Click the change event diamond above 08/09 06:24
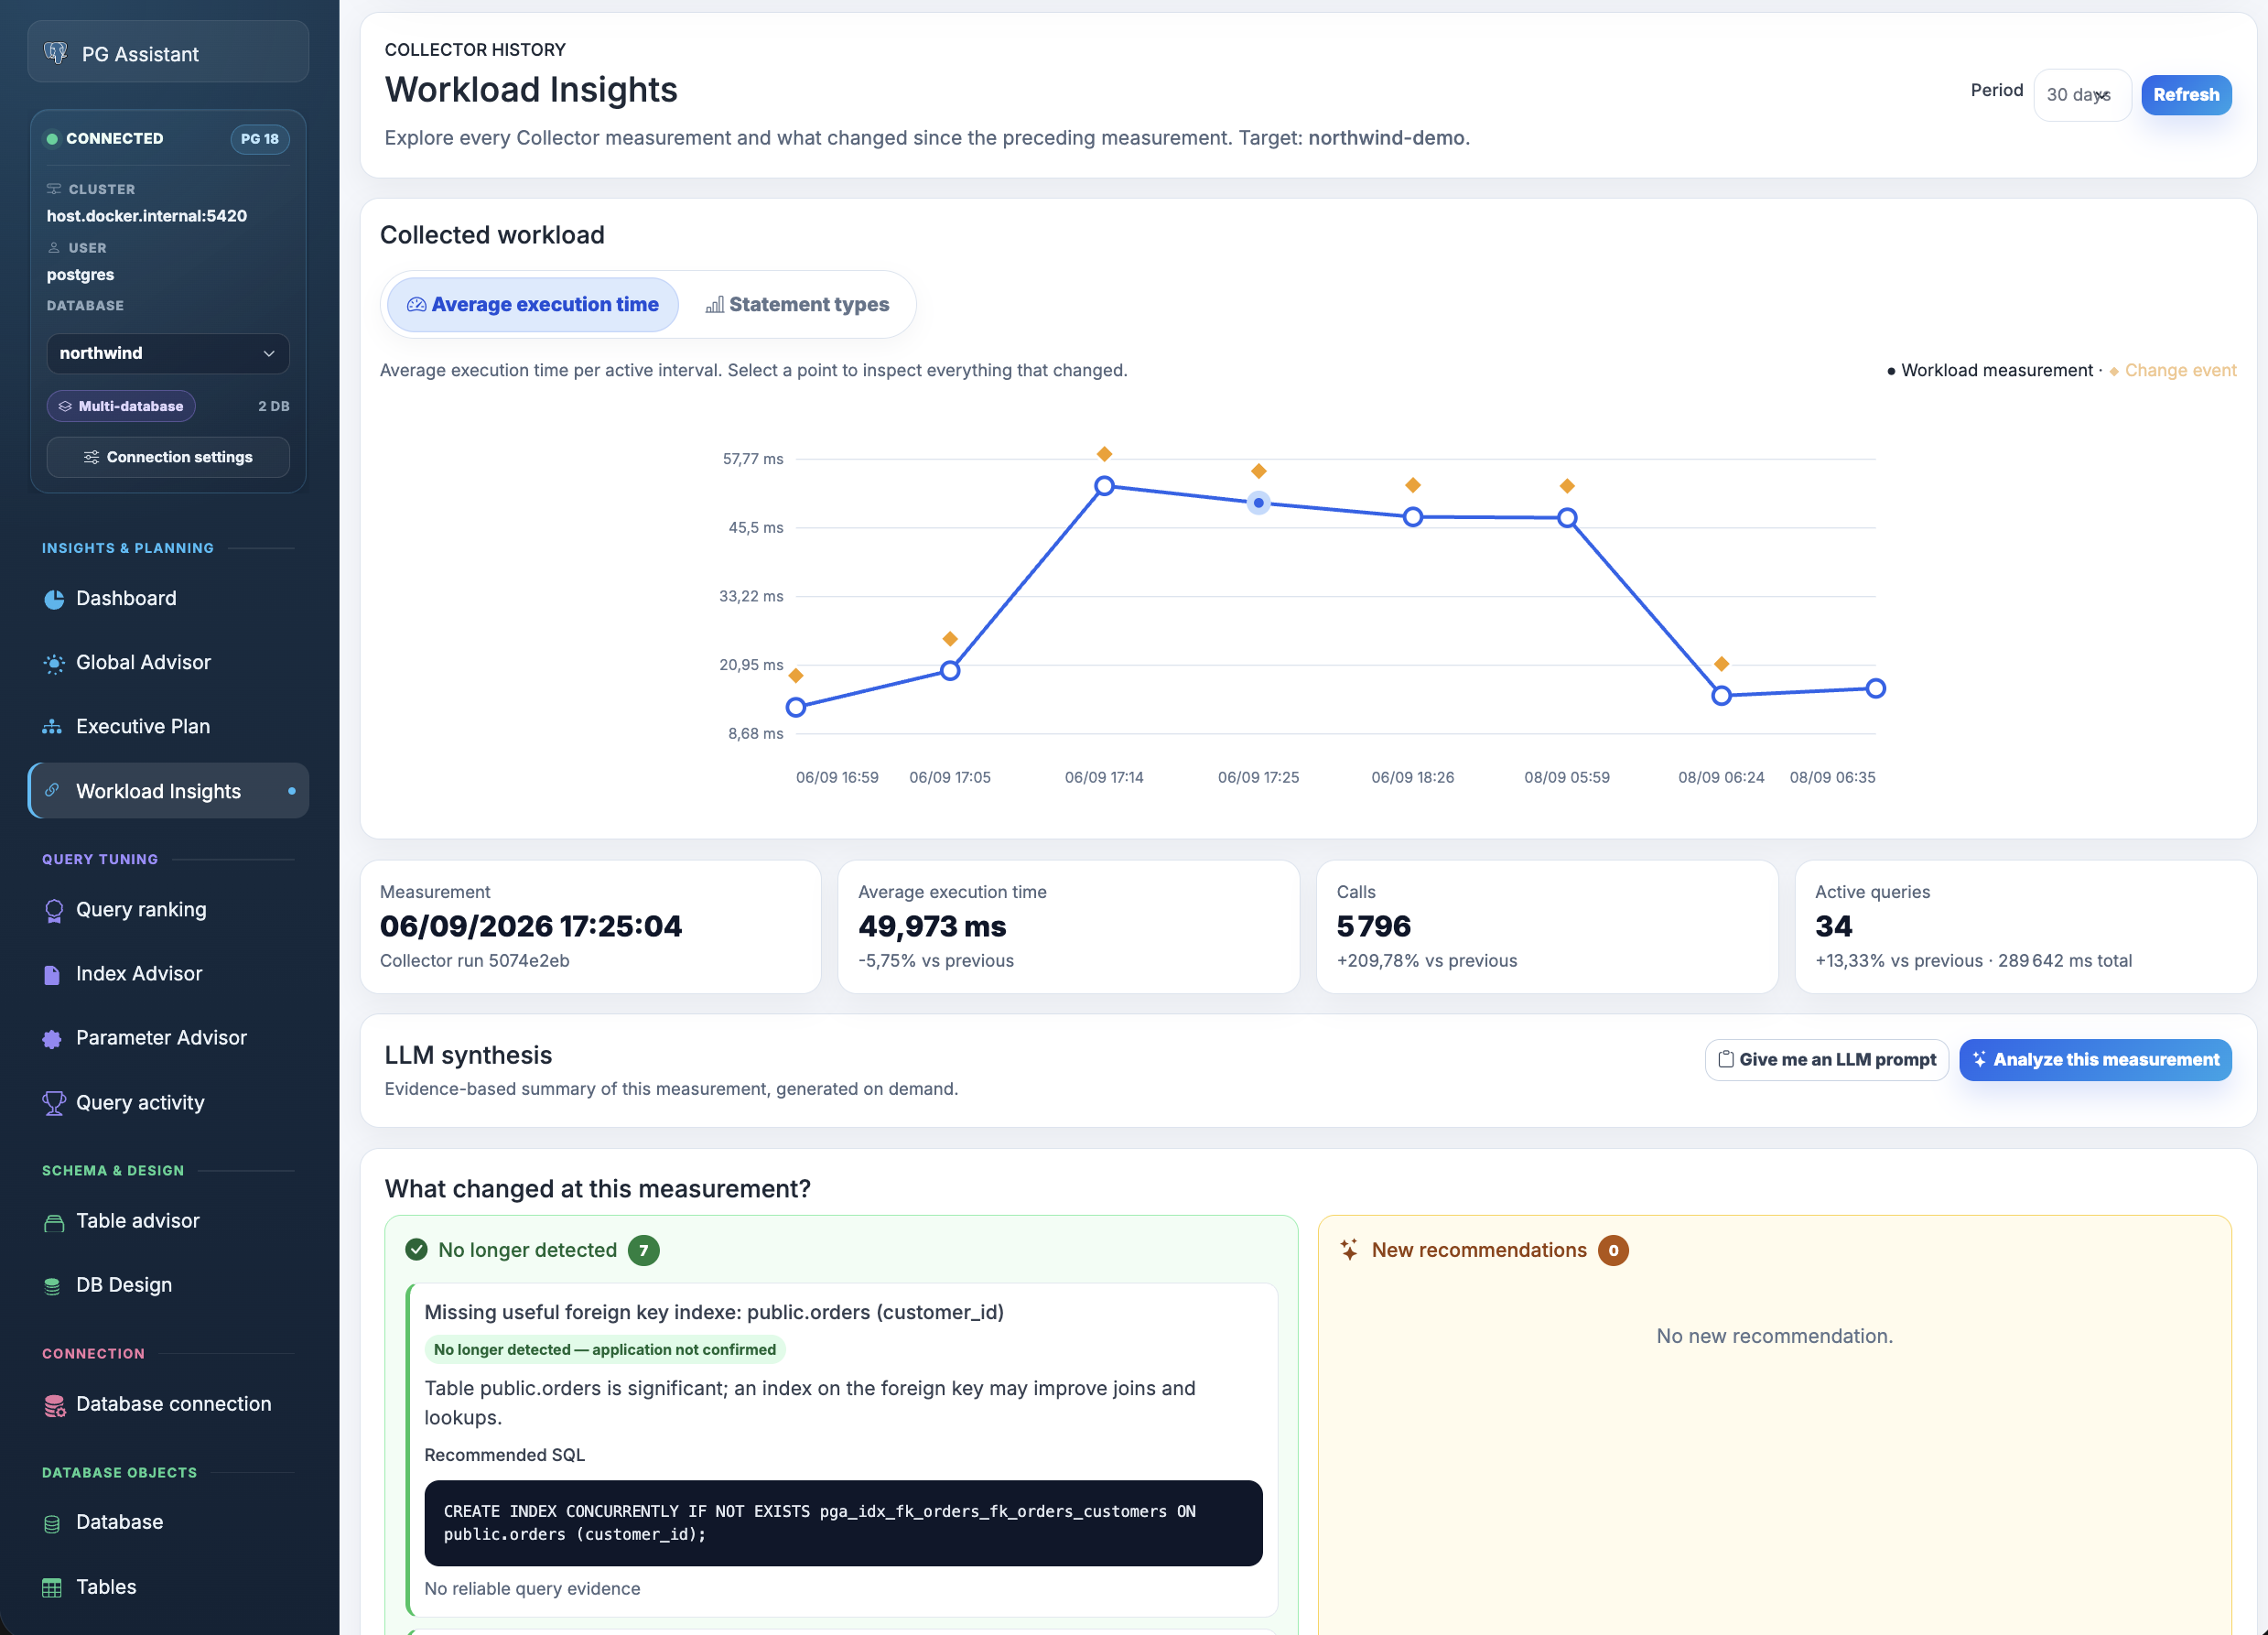 point(1721,664)
